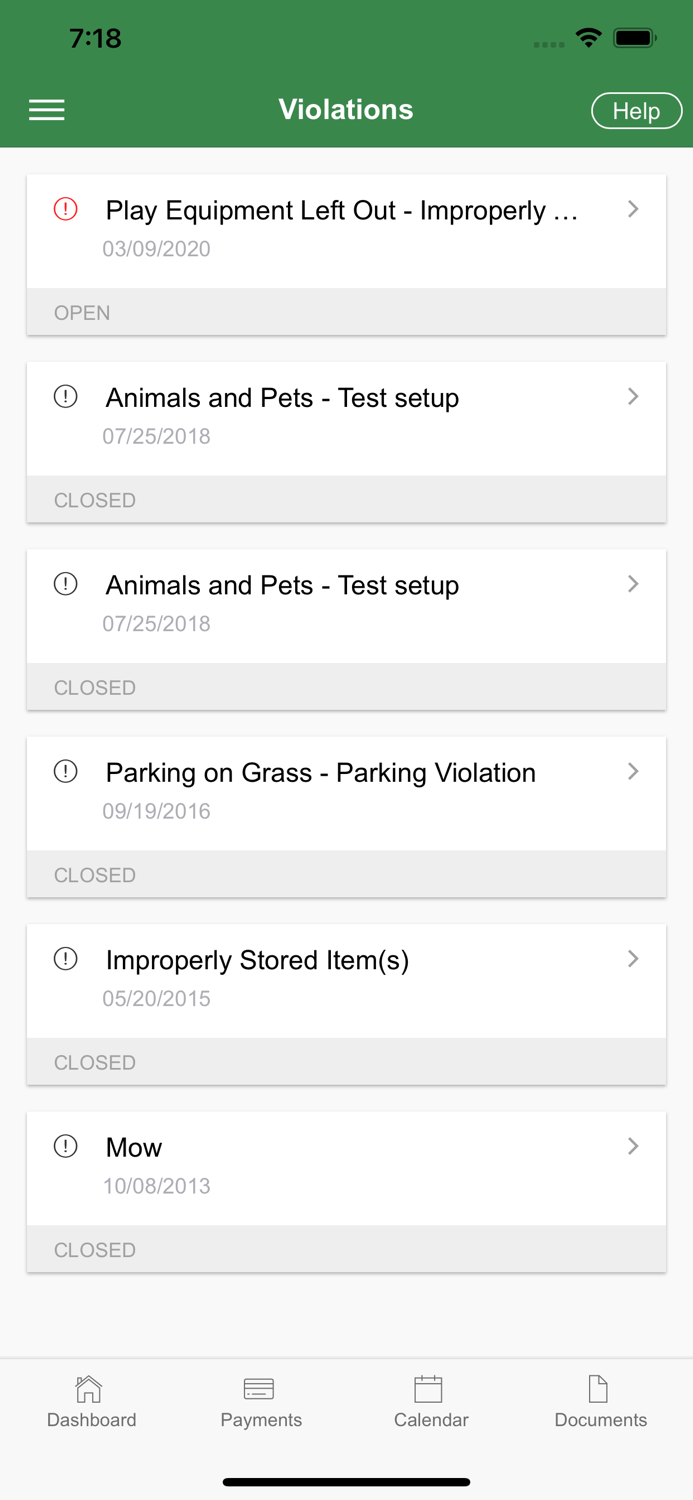This screenshot has width=693, height=1500.
Task: Expand the Mow violation chevron
Action: pos(633,1146)
